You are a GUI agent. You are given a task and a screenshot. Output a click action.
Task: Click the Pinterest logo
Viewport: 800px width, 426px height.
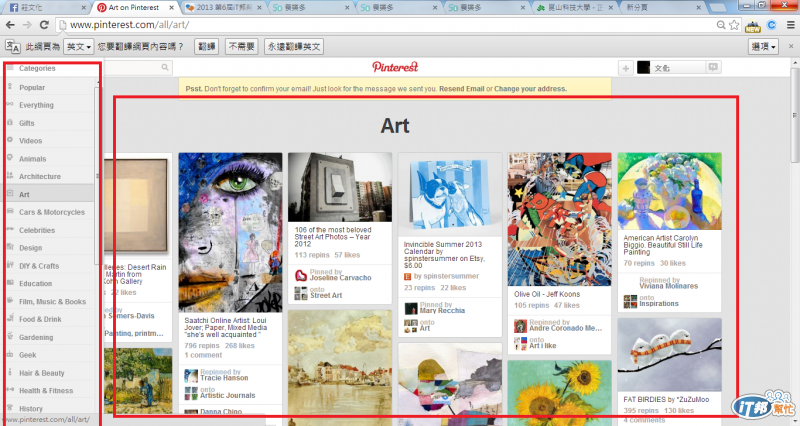[395, 67]
